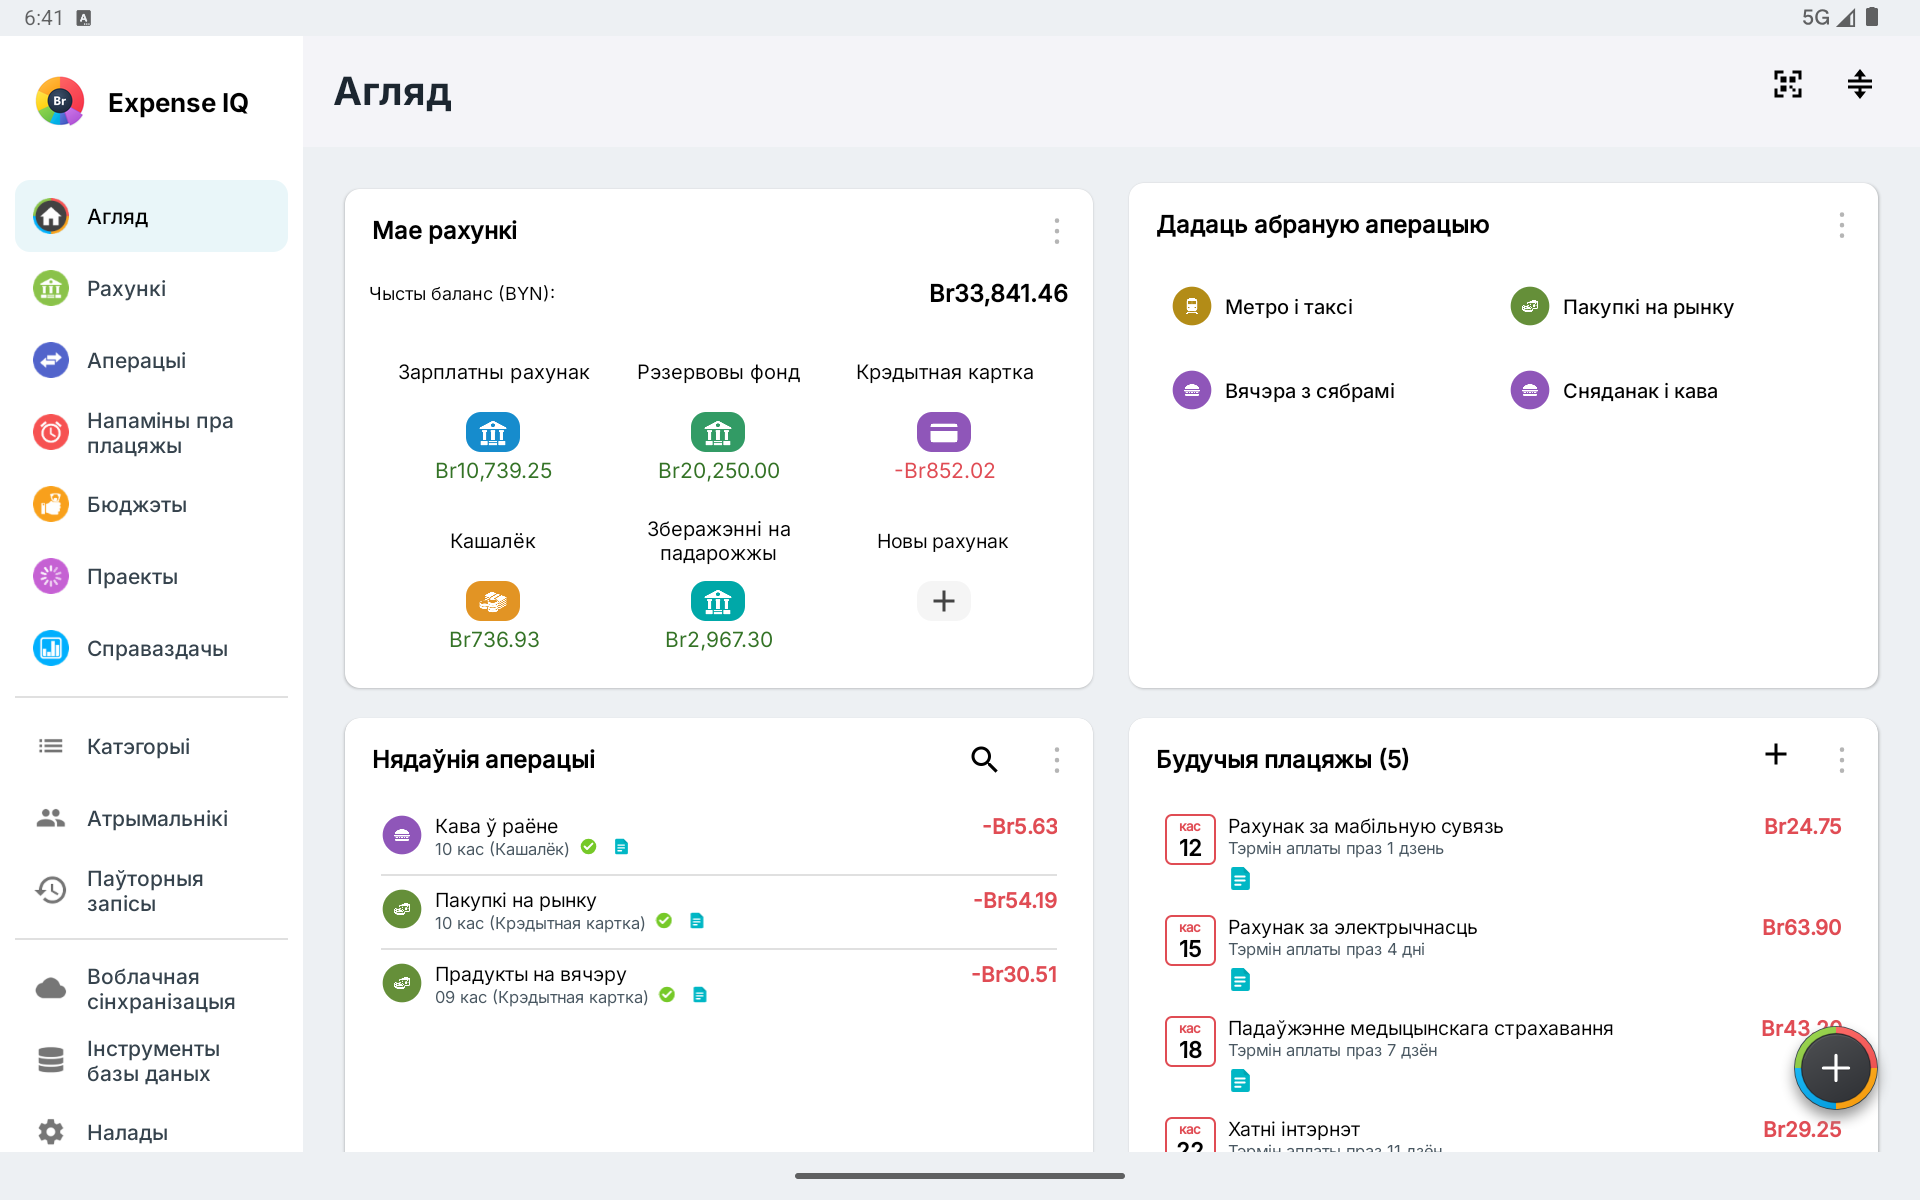Open Інструменты базы даных in sidebar
The image size is (1920, 1200).
[x=151, y=1060]
